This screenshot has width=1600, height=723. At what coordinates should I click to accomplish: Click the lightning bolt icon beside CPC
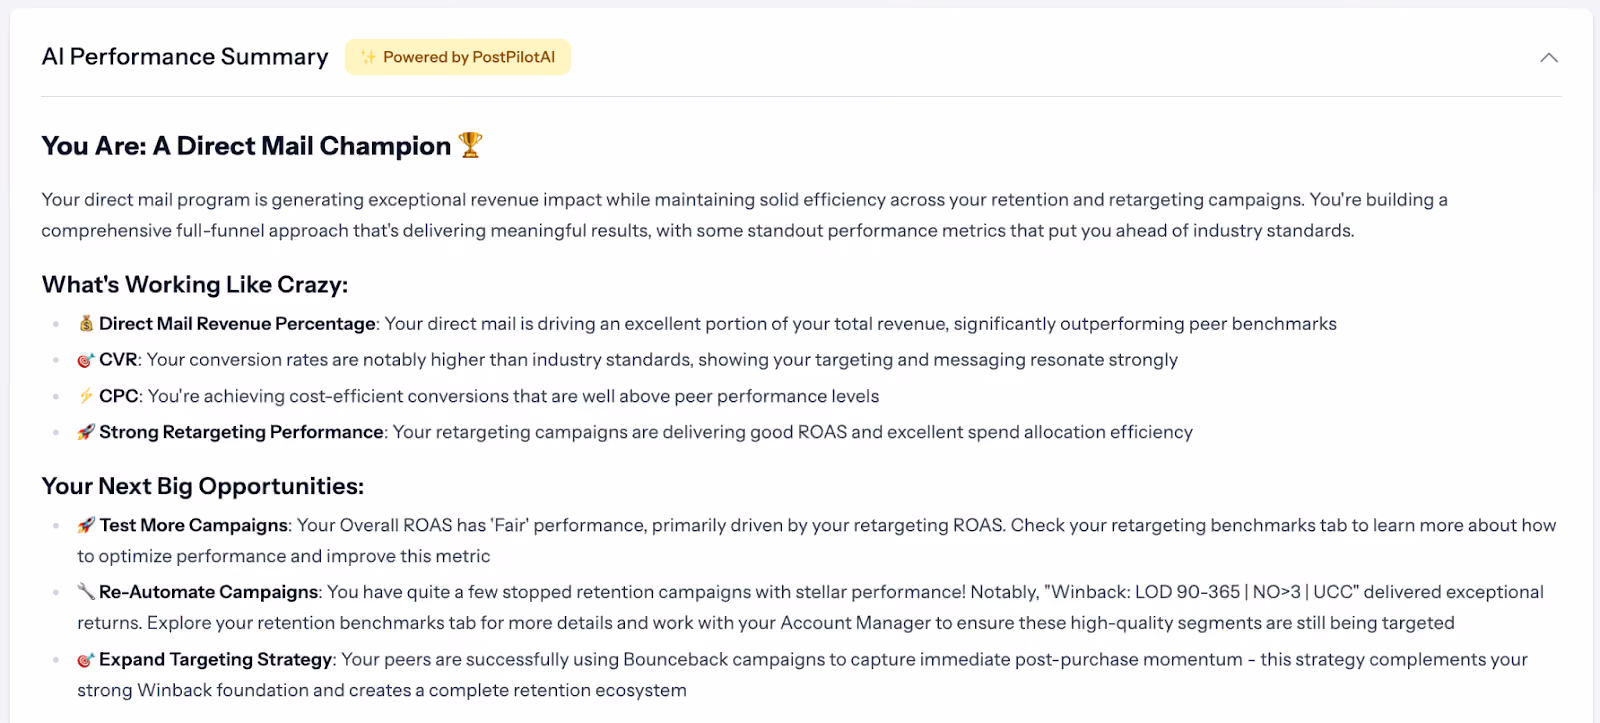86,396
